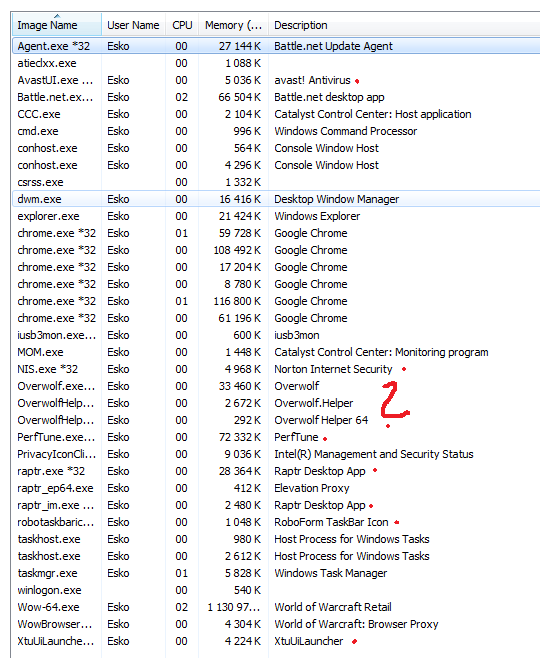Select the Wow-64.exe process

(x=276, y=607)
